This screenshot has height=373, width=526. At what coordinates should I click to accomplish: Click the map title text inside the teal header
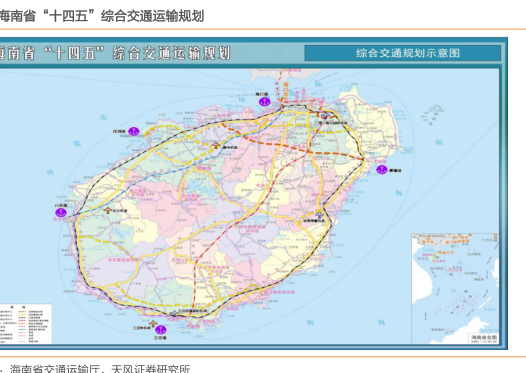pos(114,53)
